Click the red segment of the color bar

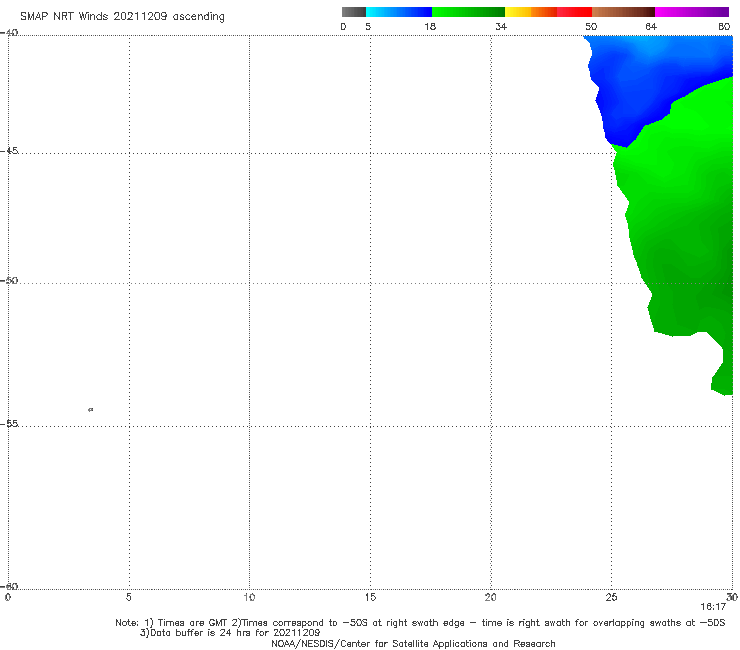coord(574,12)
